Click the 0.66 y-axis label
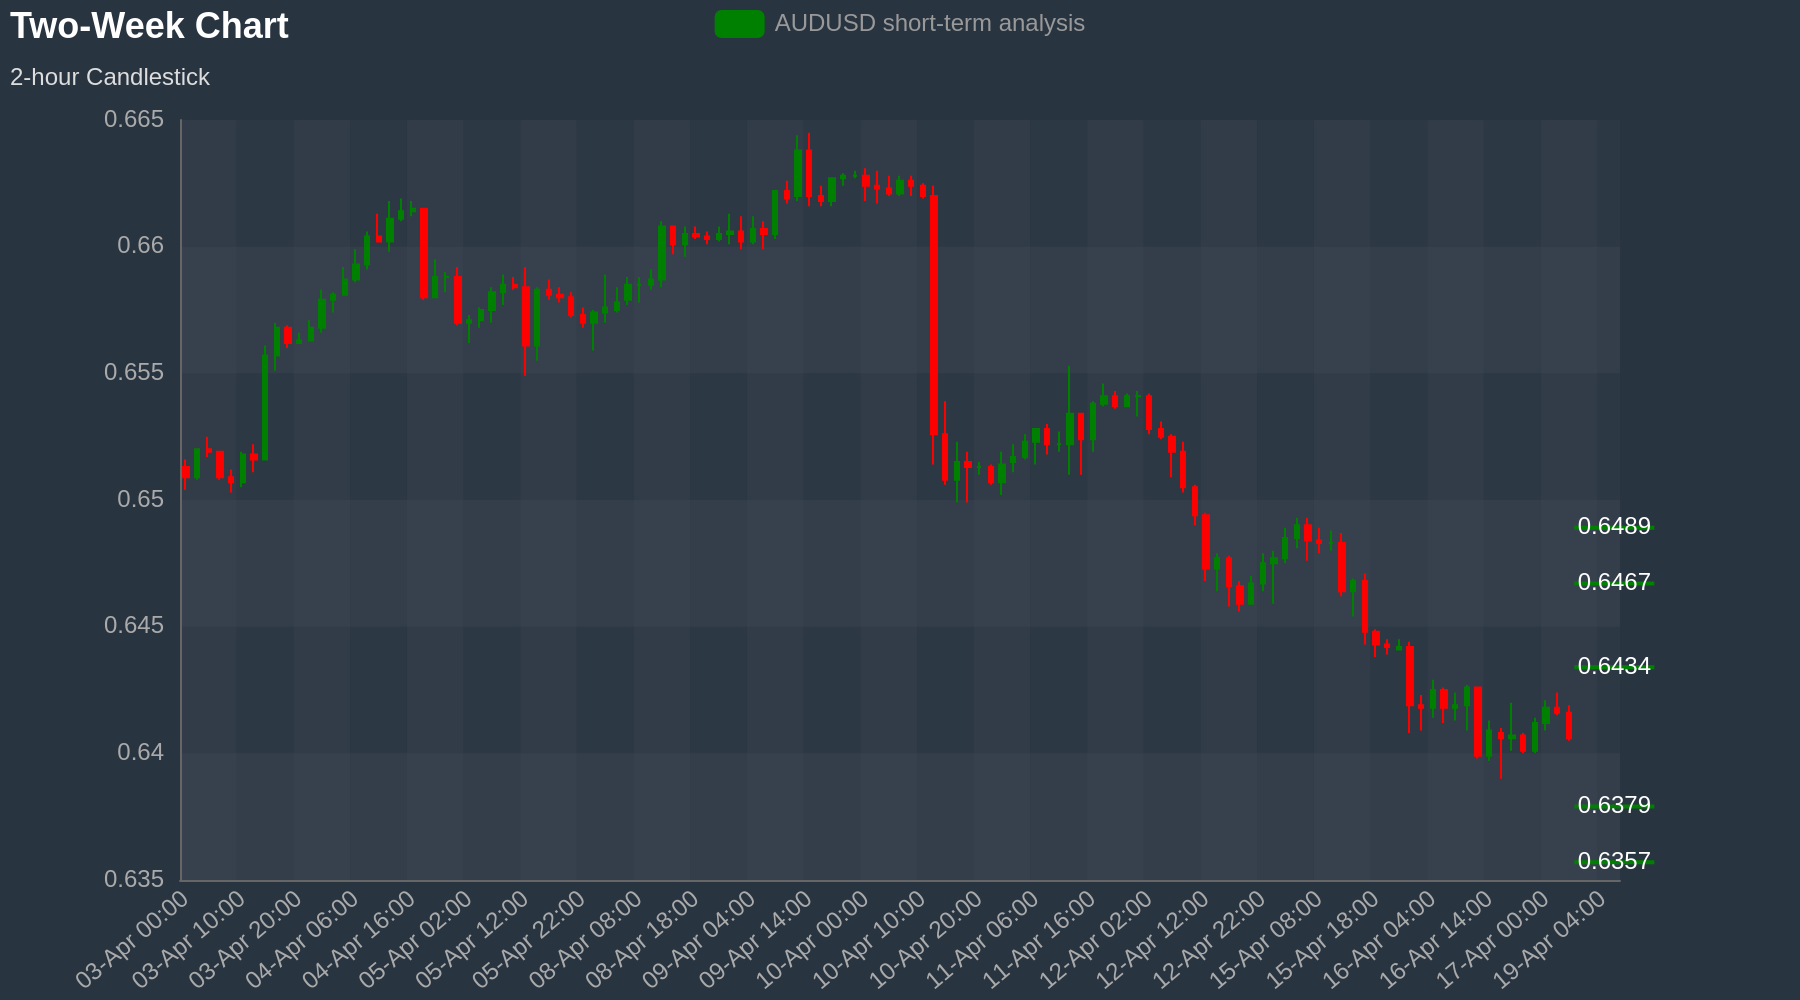The width and height of the screenshot is (1800, 1000). coord(141,246)
